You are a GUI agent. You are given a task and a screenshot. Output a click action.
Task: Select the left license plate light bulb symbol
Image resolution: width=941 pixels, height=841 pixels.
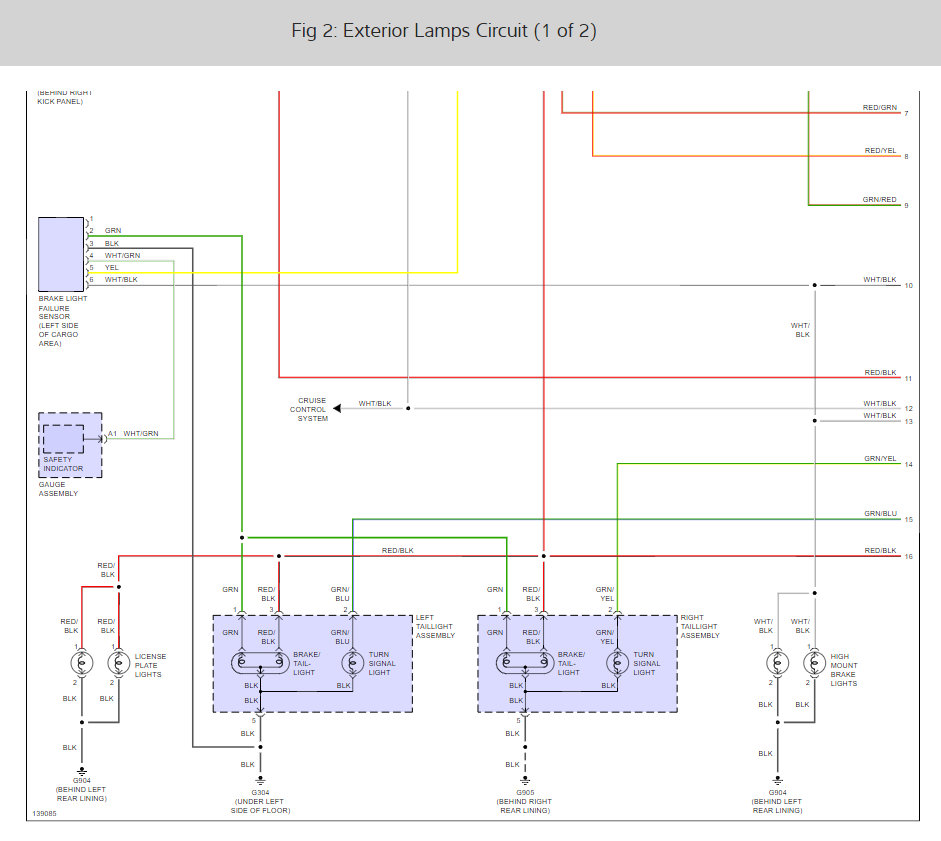coord(82,663)
